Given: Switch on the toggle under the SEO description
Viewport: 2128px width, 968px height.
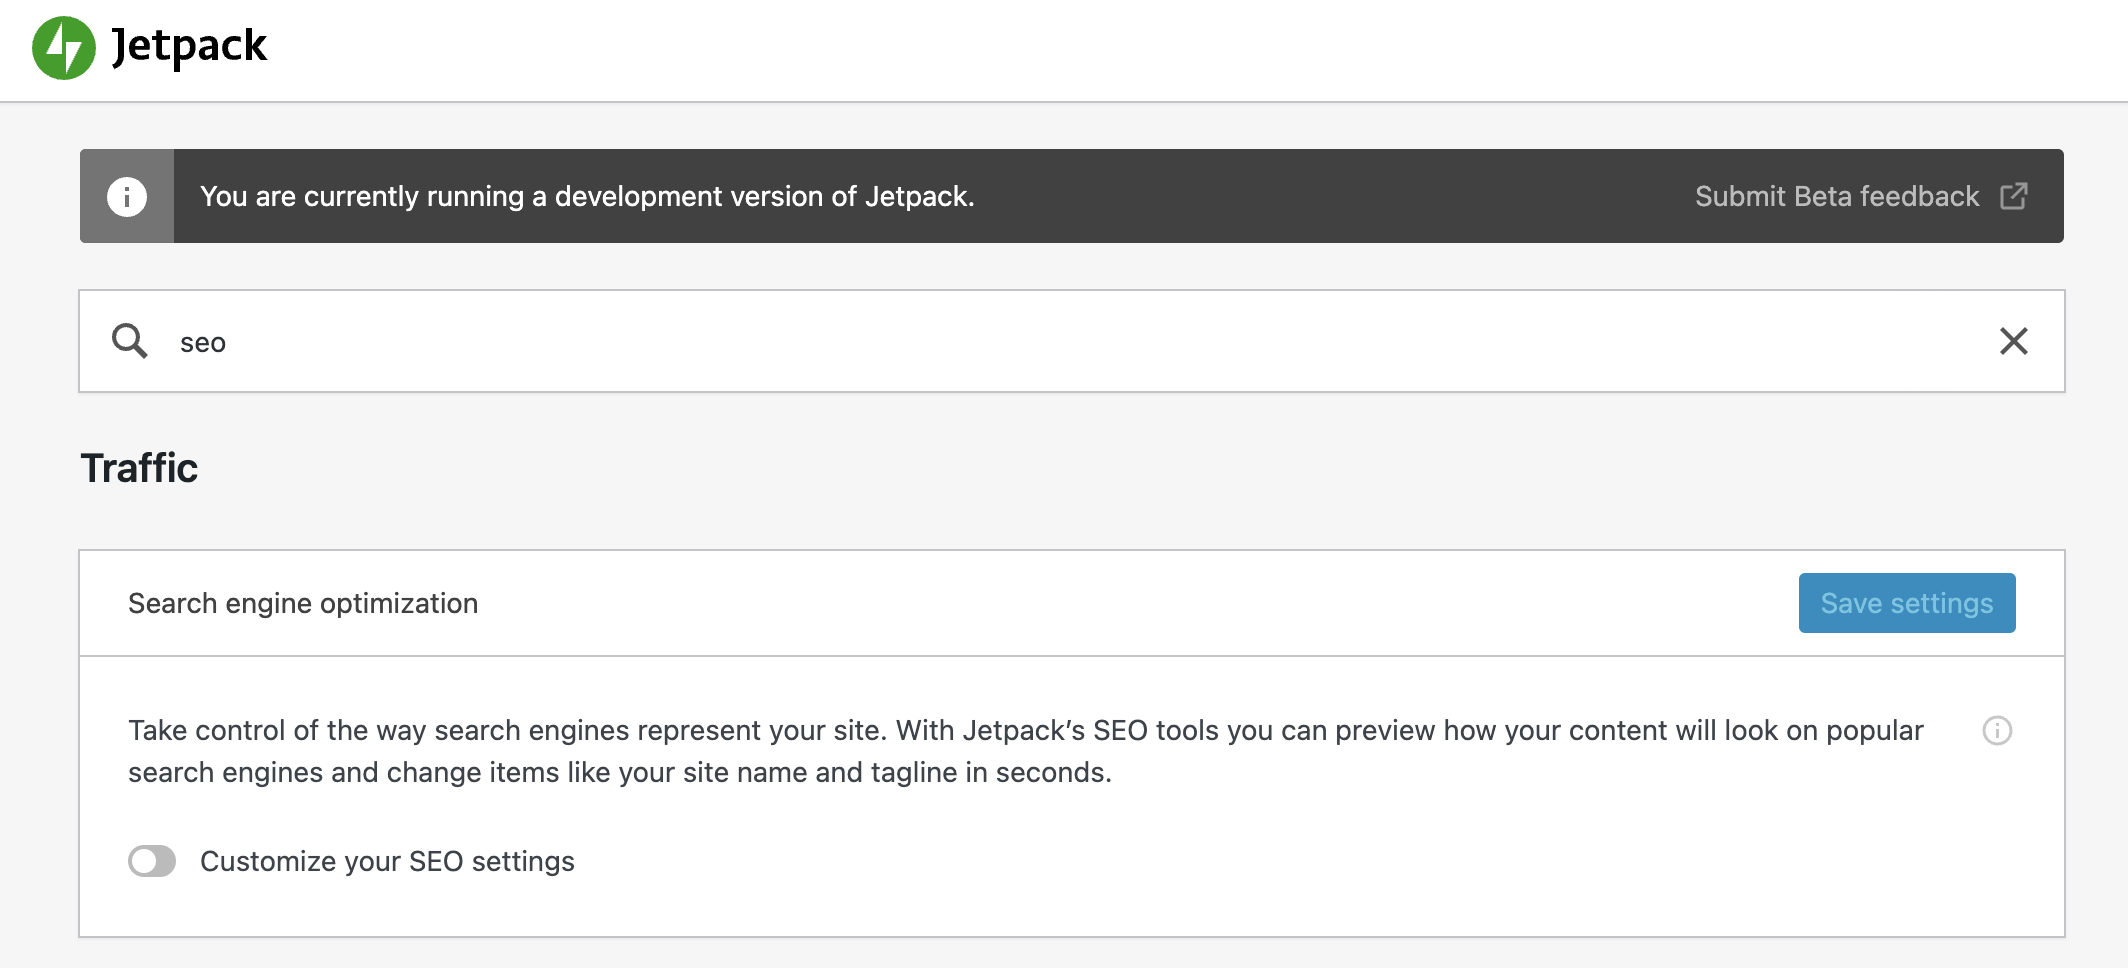Looking at the screenshot, I should (x=152, y=861).
